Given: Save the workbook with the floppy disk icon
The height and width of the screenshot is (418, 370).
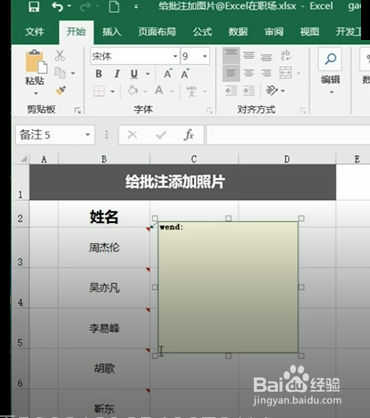Looking at the screenshot, I should pos(34,6).
